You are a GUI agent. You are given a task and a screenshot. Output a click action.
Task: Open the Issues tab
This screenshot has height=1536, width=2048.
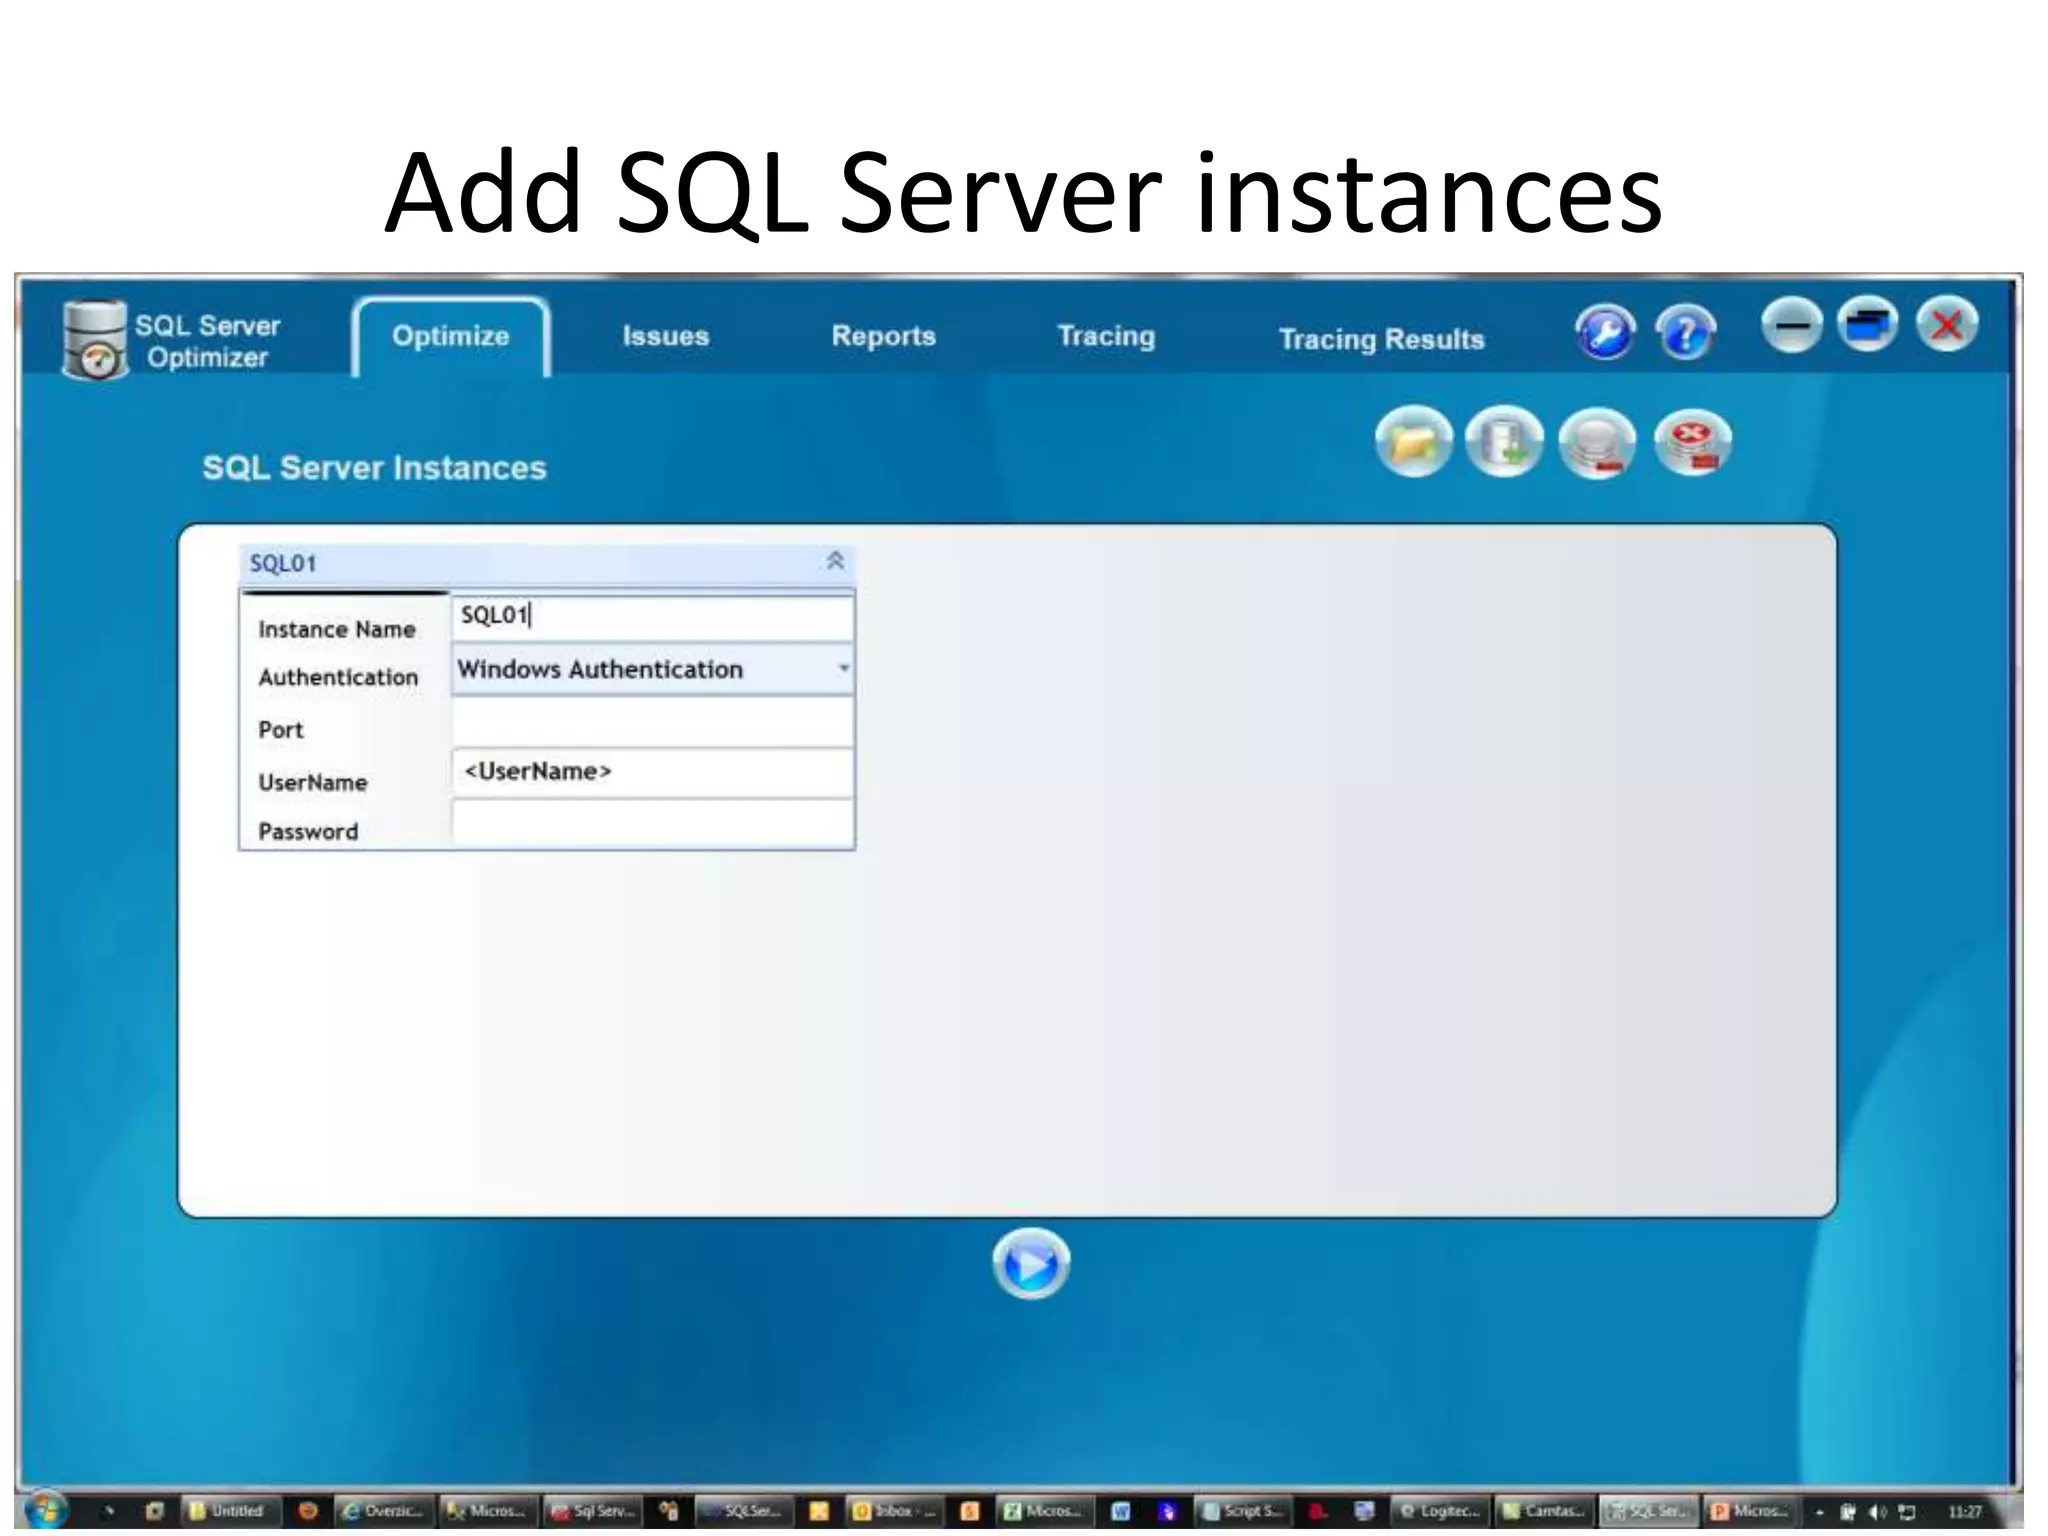click(x=666, y=337)
